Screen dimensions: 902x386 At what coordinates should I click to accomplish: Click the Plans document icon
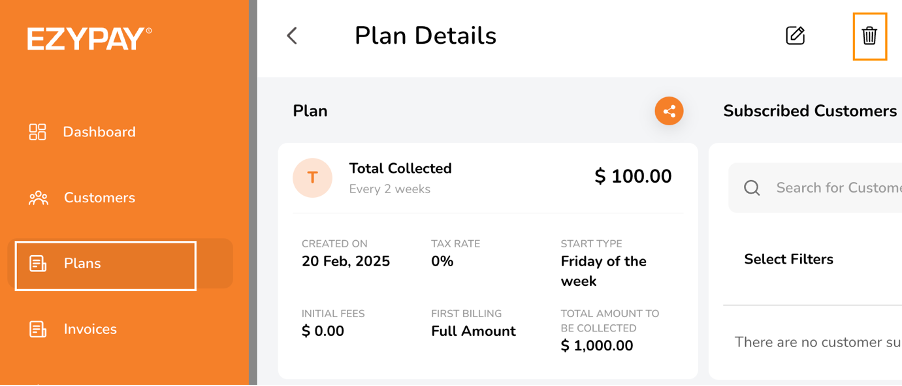(37, 263)
